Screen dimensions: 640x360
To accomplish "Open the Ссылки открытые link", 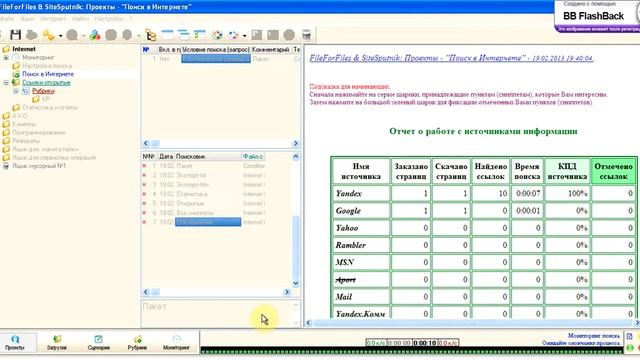I will point(46,82).
